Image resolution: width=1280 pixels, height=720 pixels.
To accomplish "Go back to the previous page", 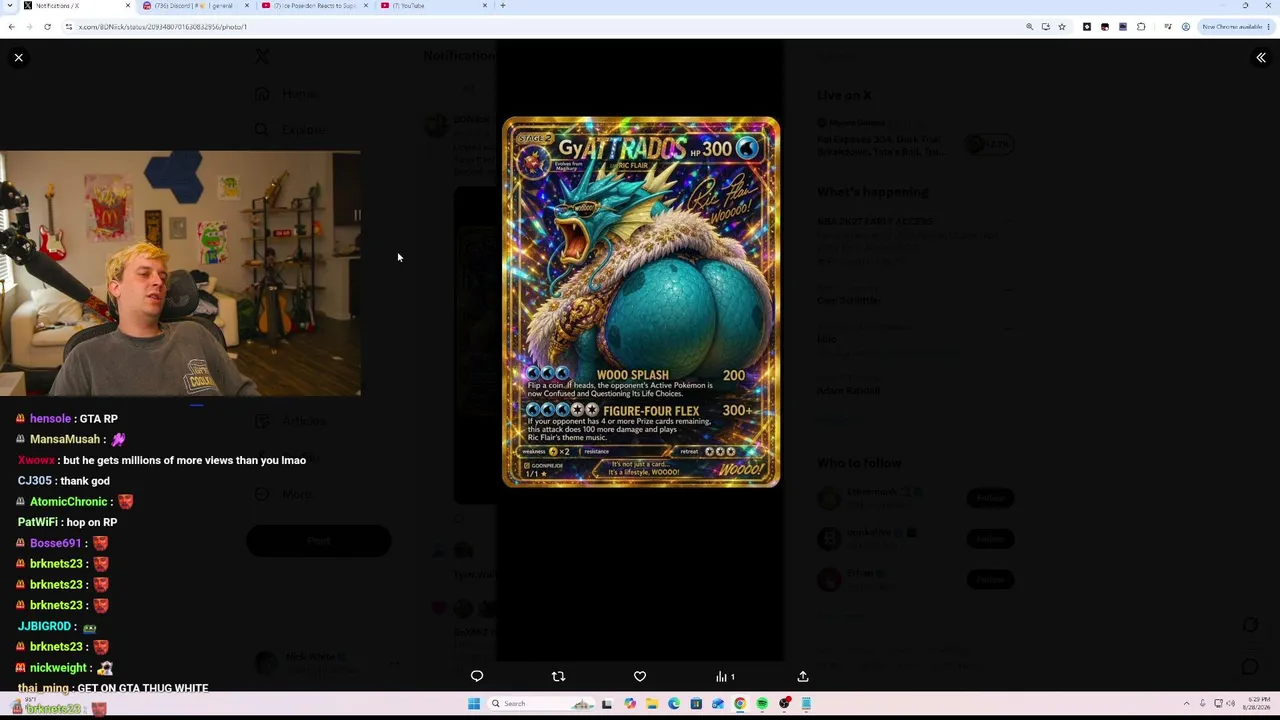I will pyautogui.click(x=11, y=27).
